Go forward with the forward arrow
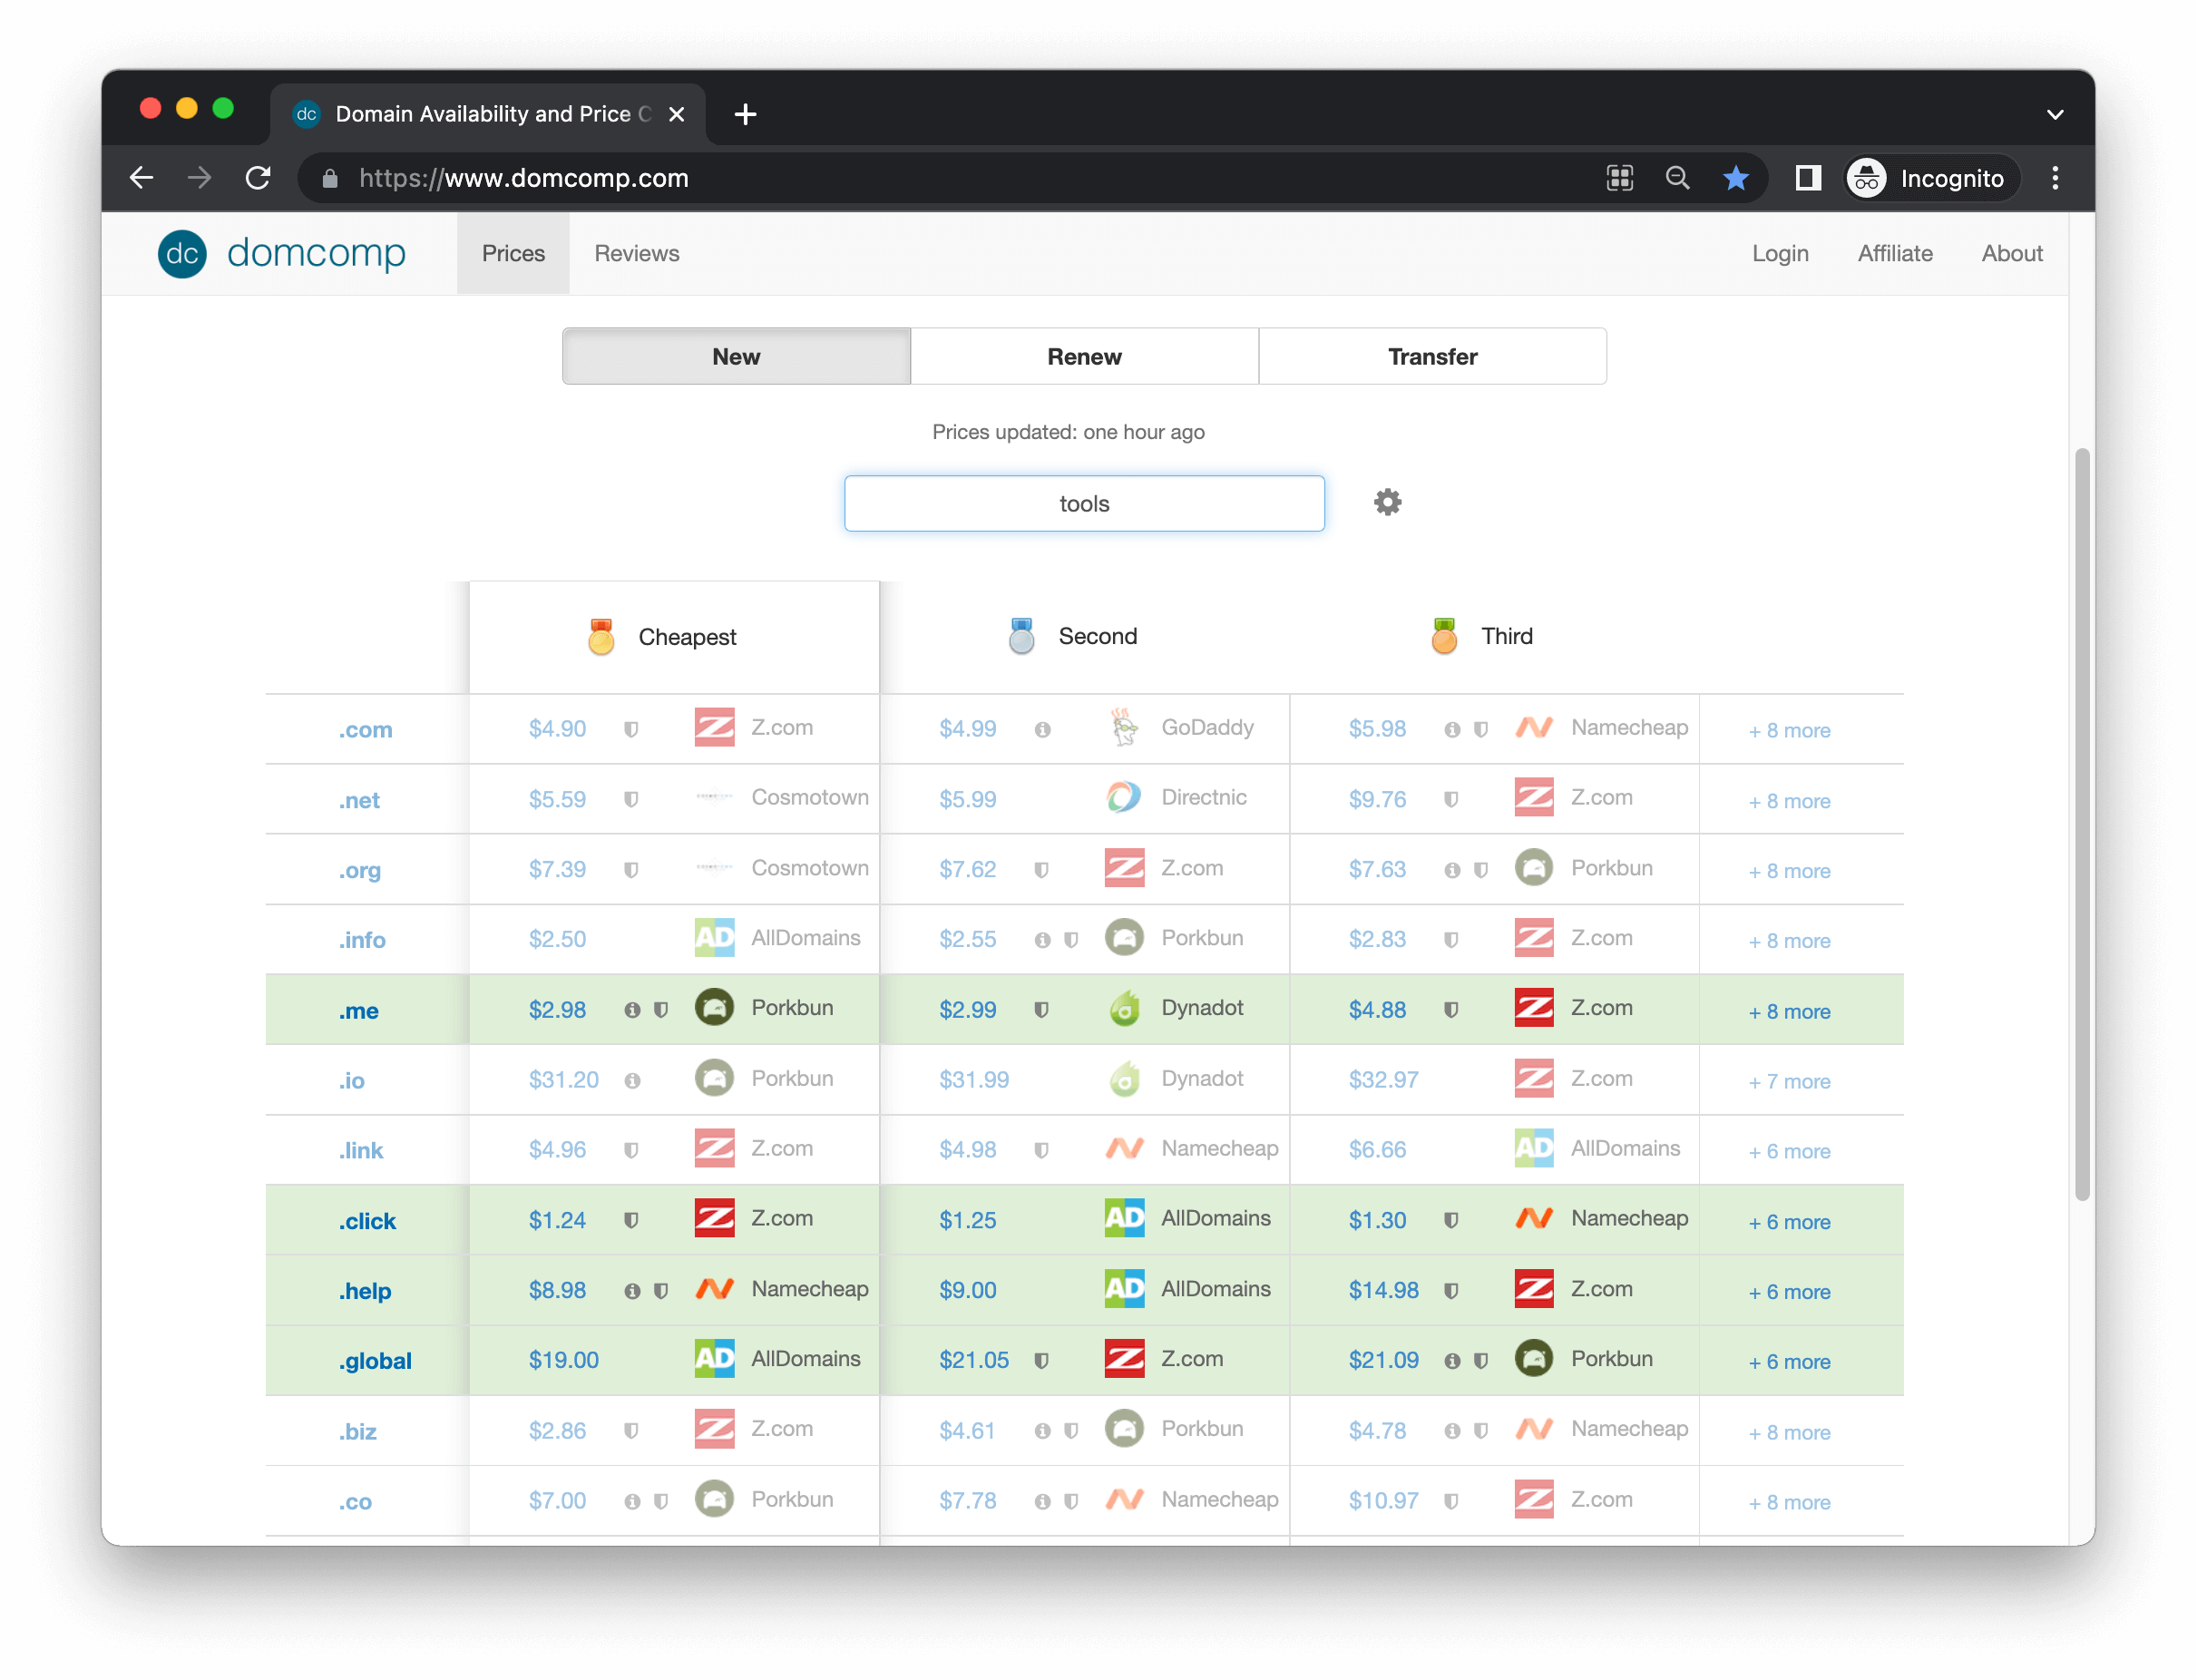Viewport: 2197px width, 1680px height. 200,178
